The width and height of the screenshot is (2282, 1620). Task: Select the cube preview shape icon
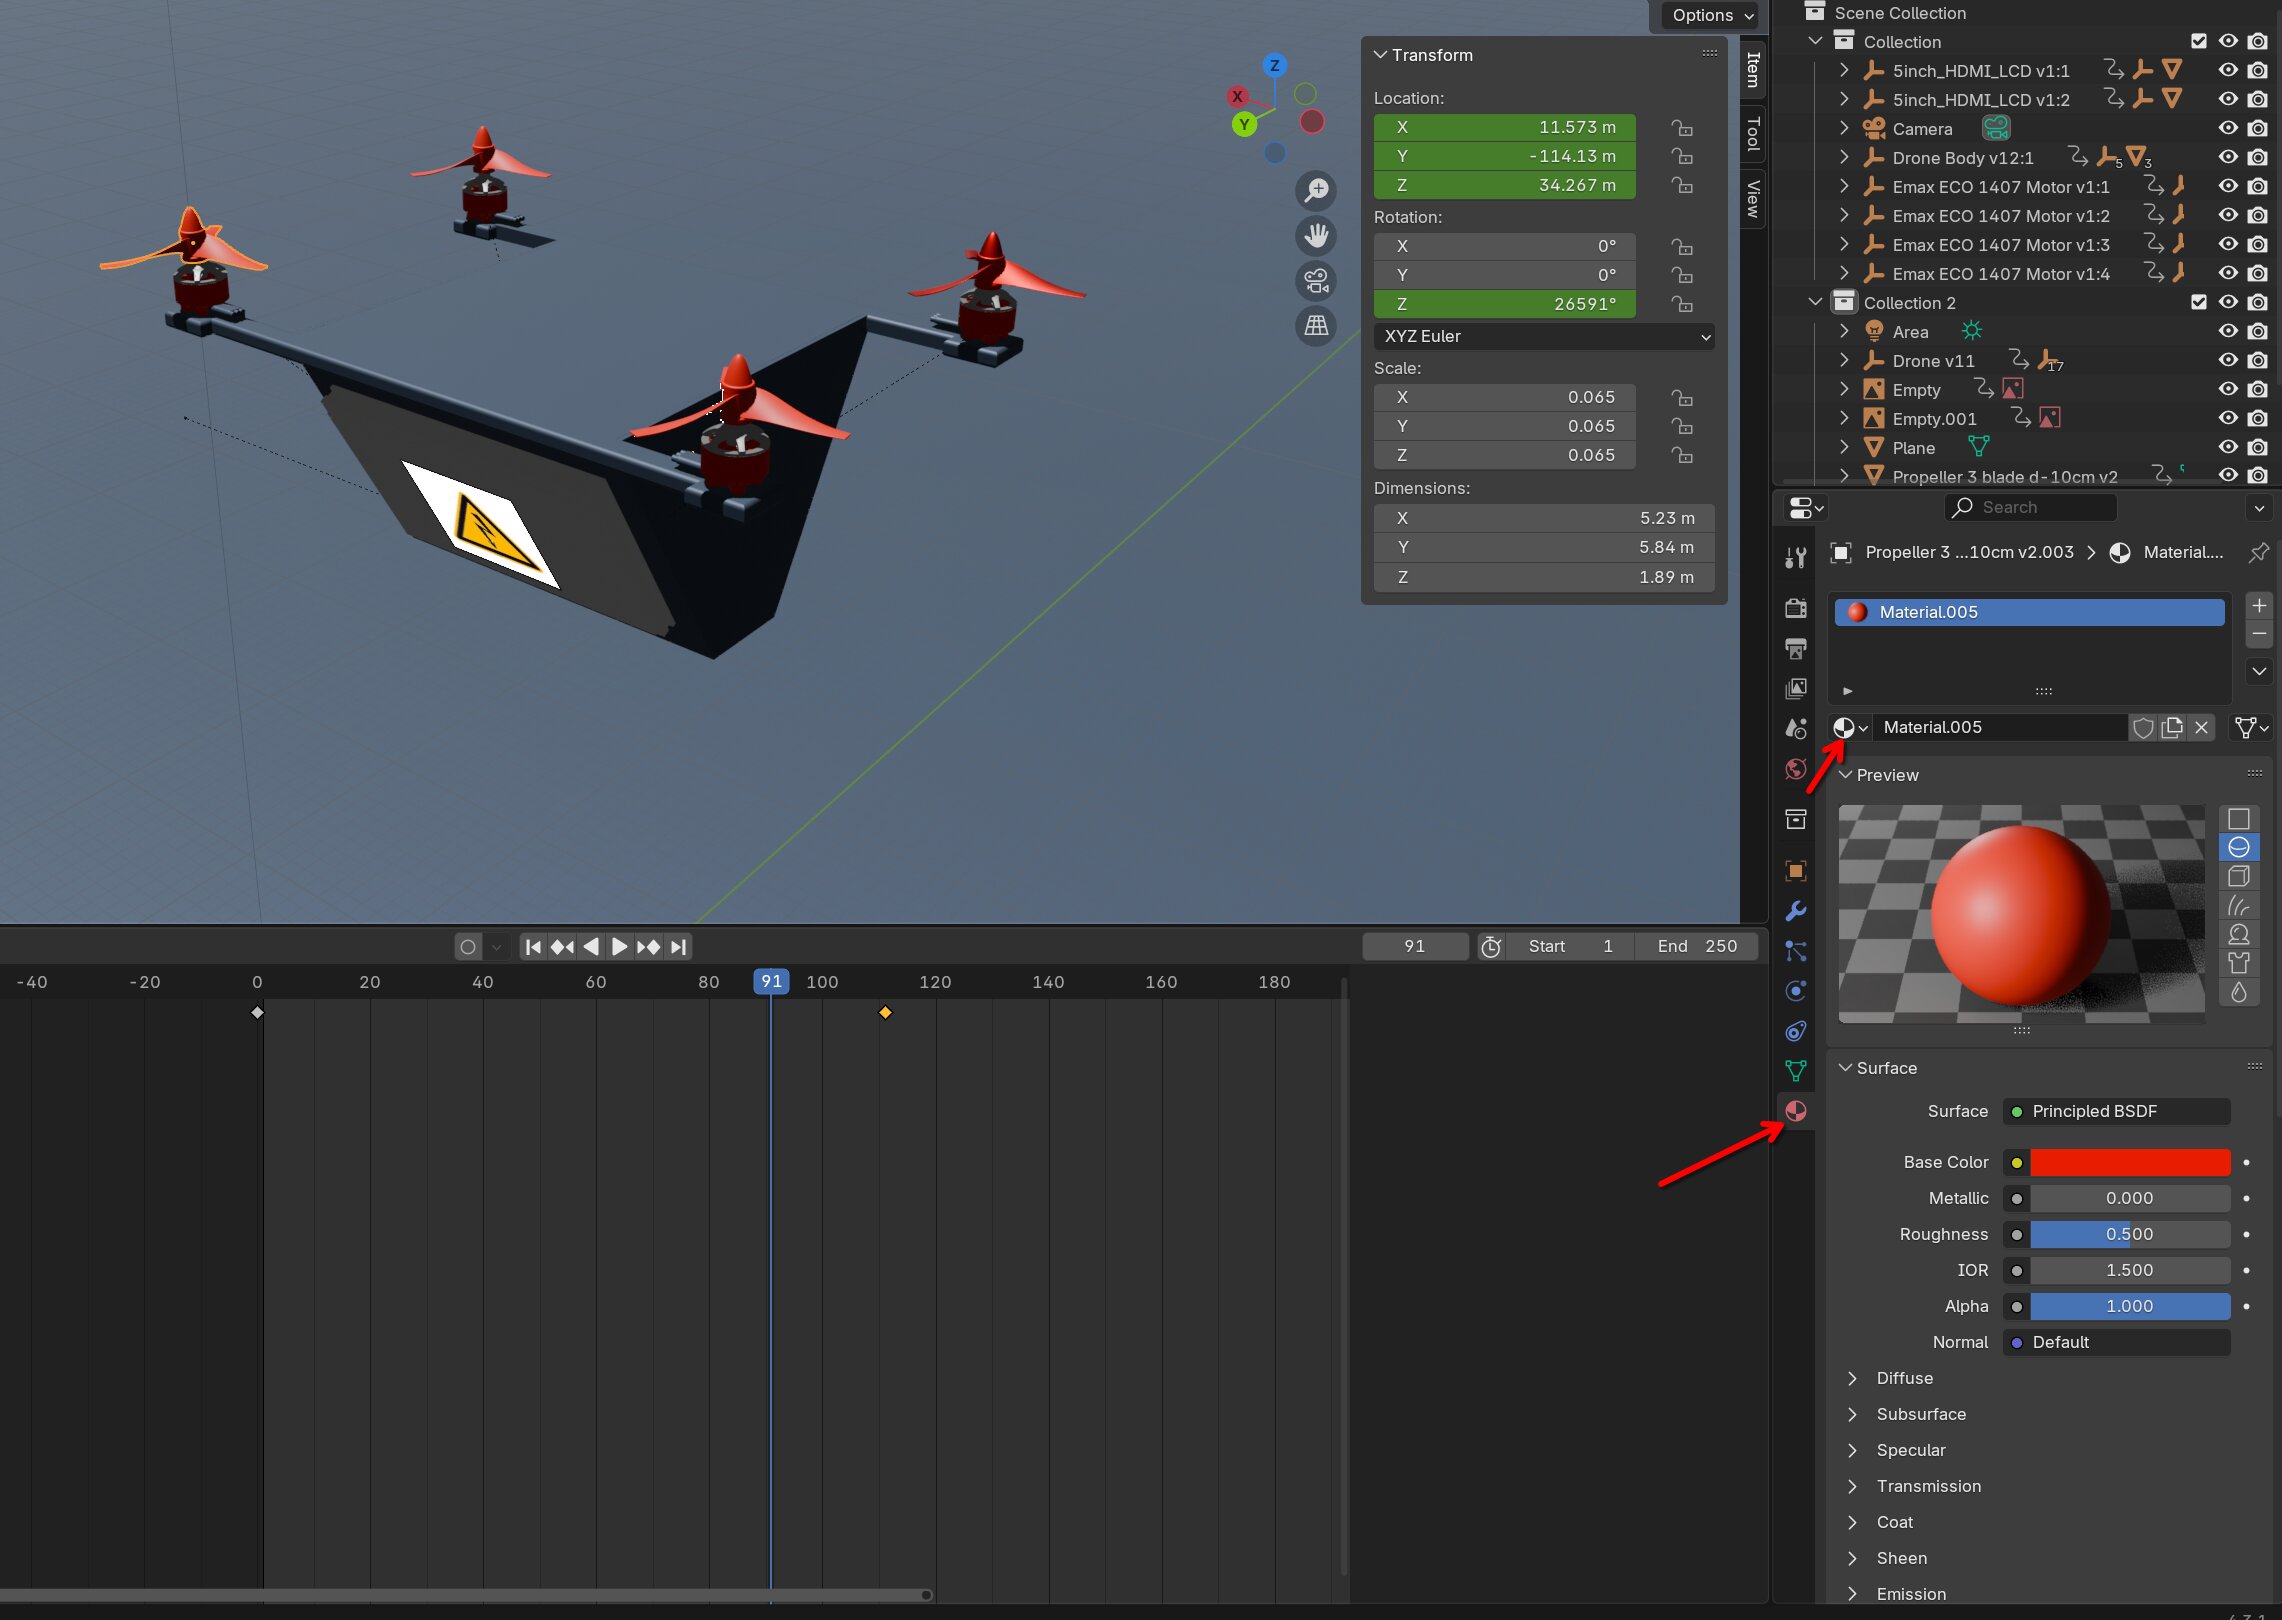click(2239, 876)
